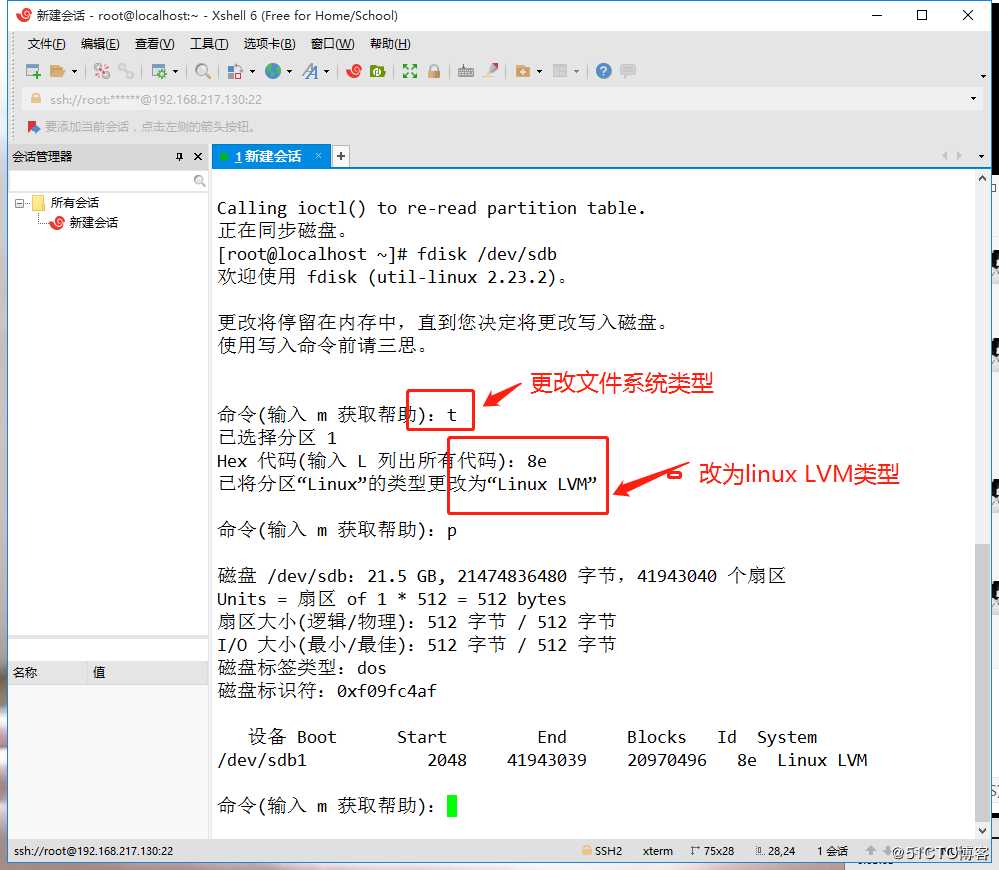999x870 pixels.
Task: Open the font settings dropdown arrow
Action: (x=325, y=71)
